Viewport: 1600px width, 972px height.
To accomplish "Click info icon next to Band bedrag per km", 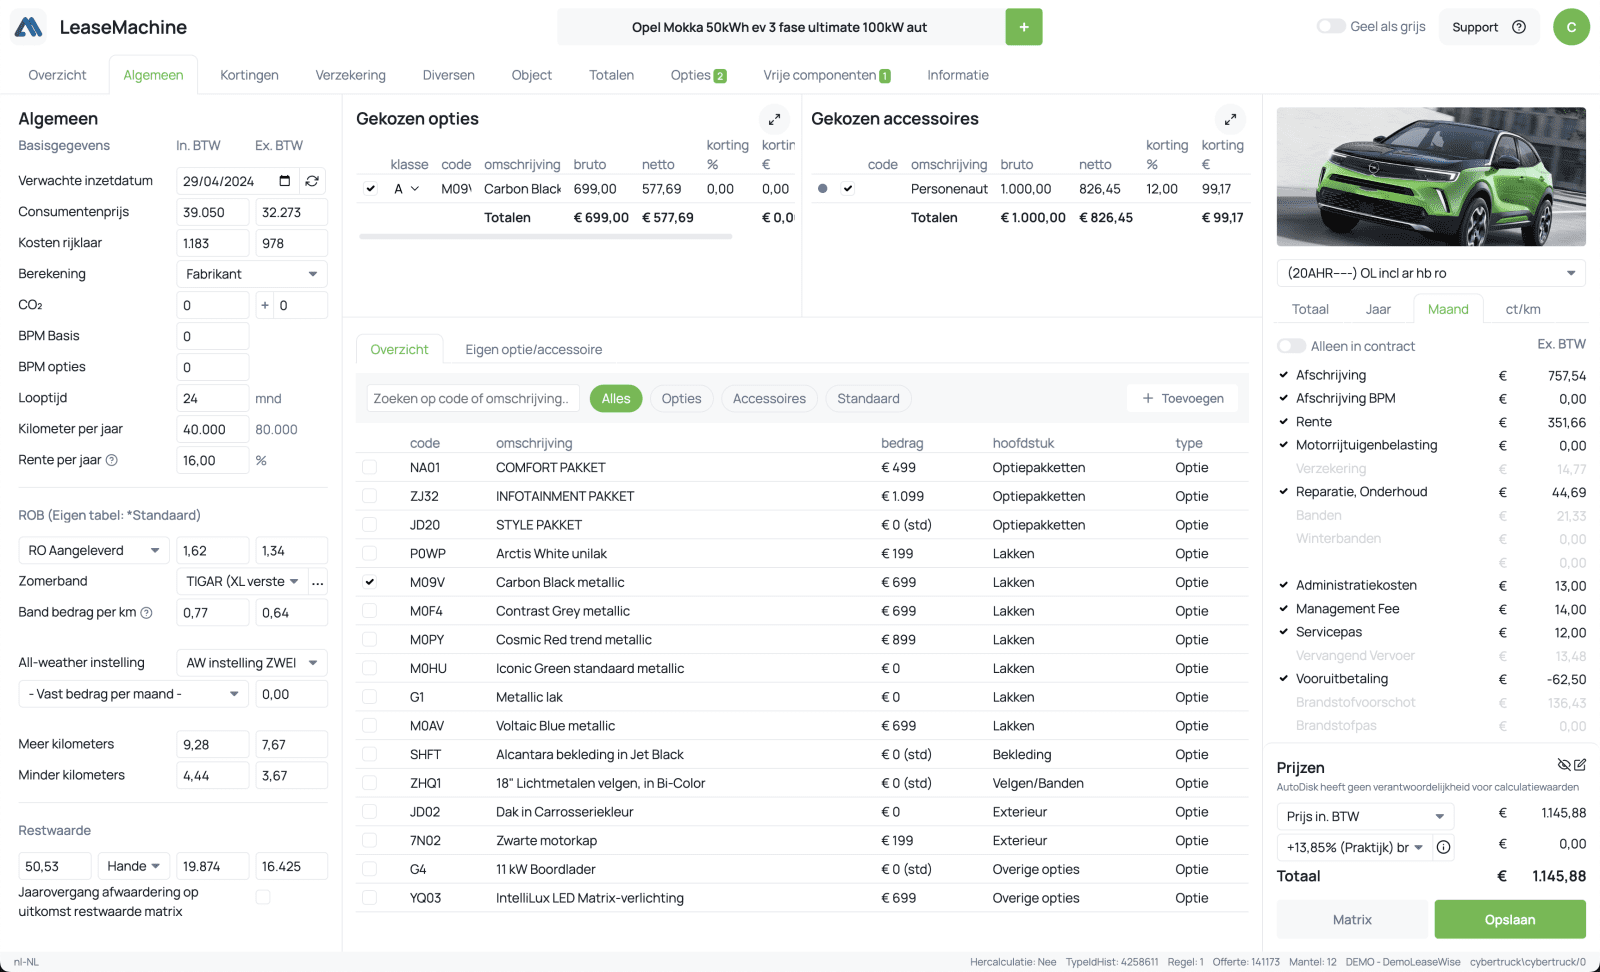I will click(146, 613).
